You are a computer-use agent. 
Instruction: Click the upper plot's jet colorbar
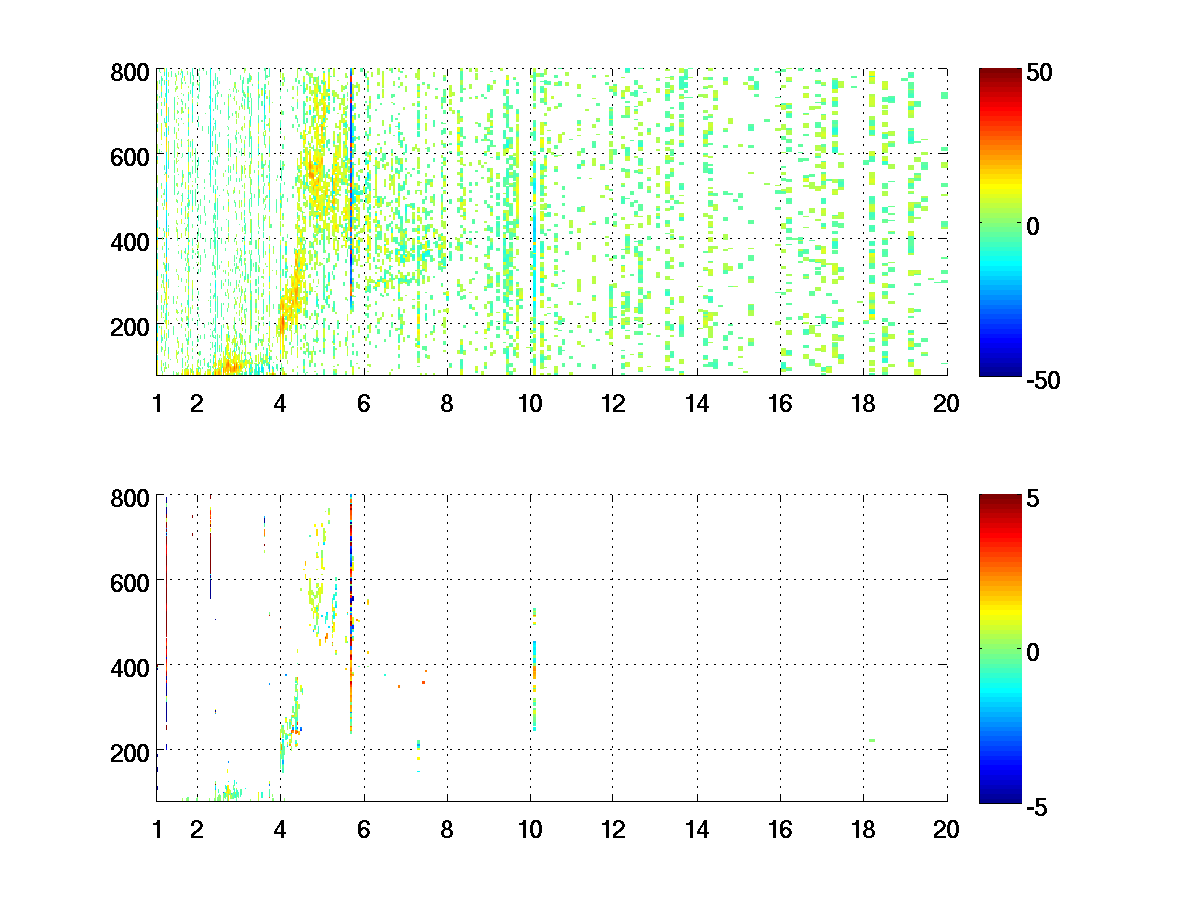pyautogui.click(x=1000, y=222)
